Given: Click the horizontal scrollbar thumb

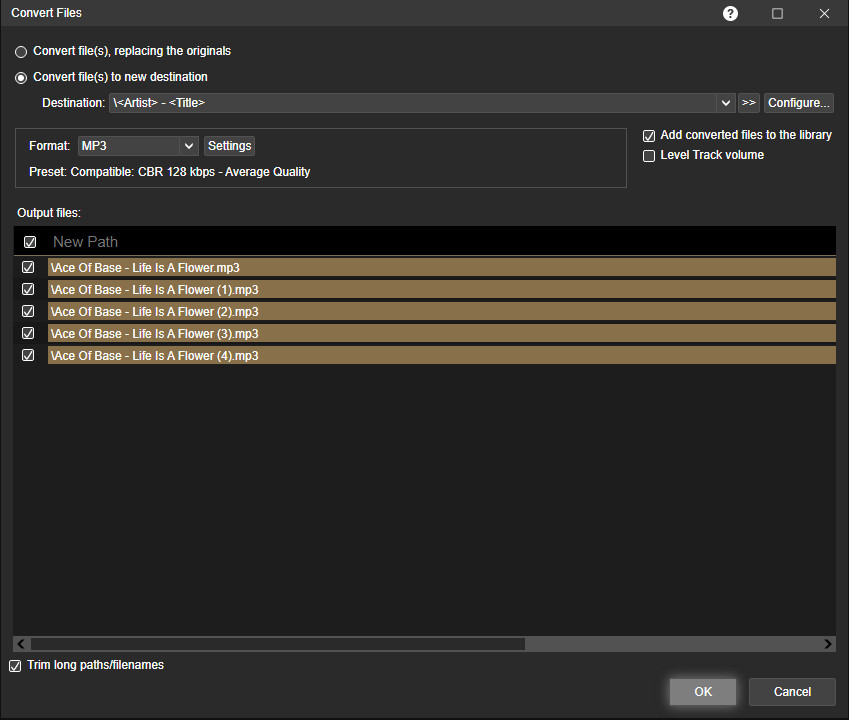Looking at the screenshot, I should pyautogui.click(x=277, y=644).
